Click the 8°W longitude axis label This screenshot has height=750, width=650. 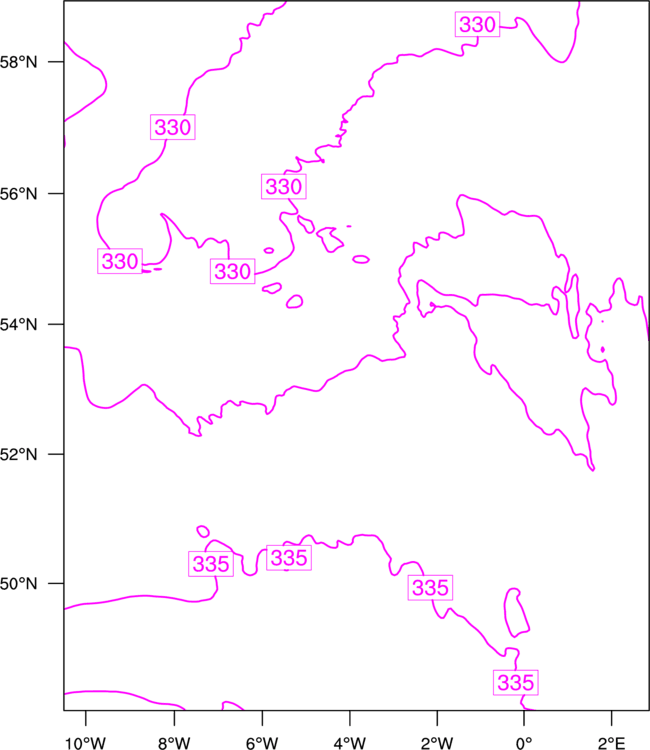[174, 743]
